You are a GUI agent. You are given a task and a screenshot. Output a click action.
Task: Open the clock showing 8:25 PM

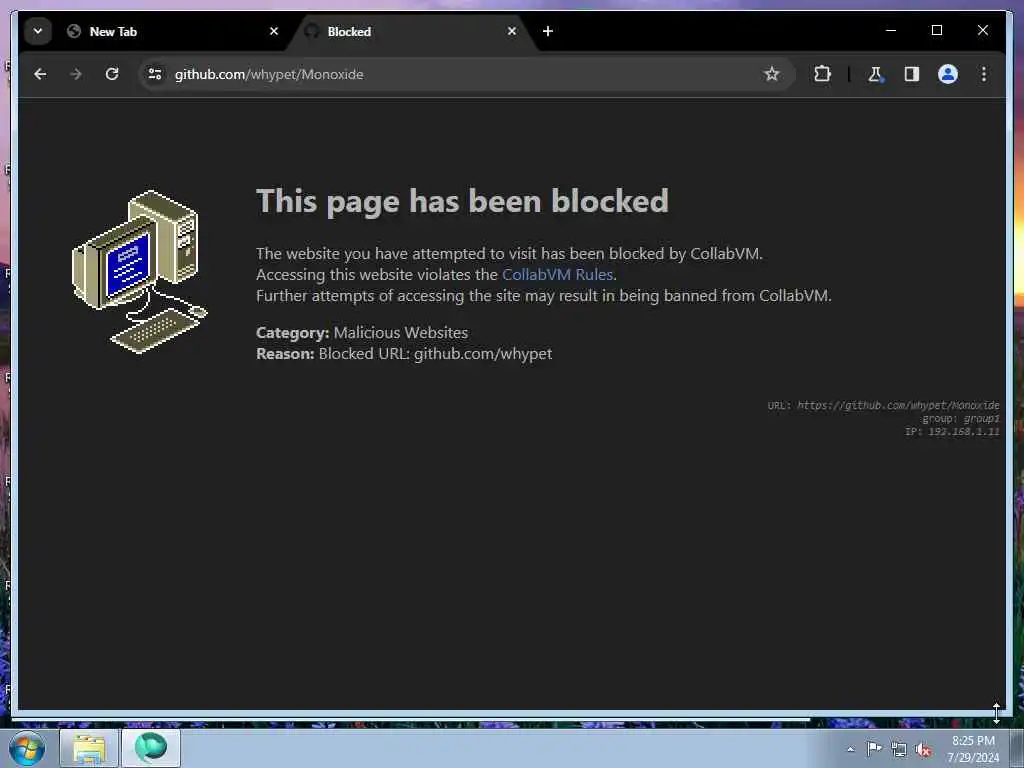[973, 749]
